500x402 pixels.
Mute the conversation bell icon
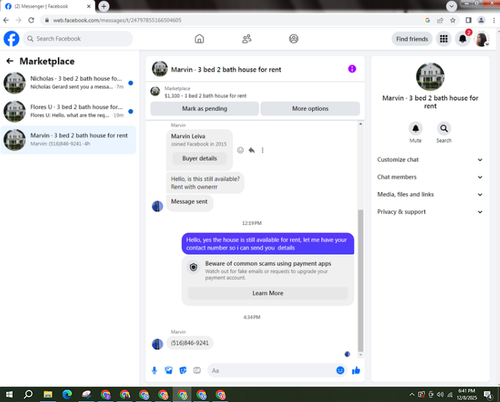pyautogui.click(x=416, y=128)
